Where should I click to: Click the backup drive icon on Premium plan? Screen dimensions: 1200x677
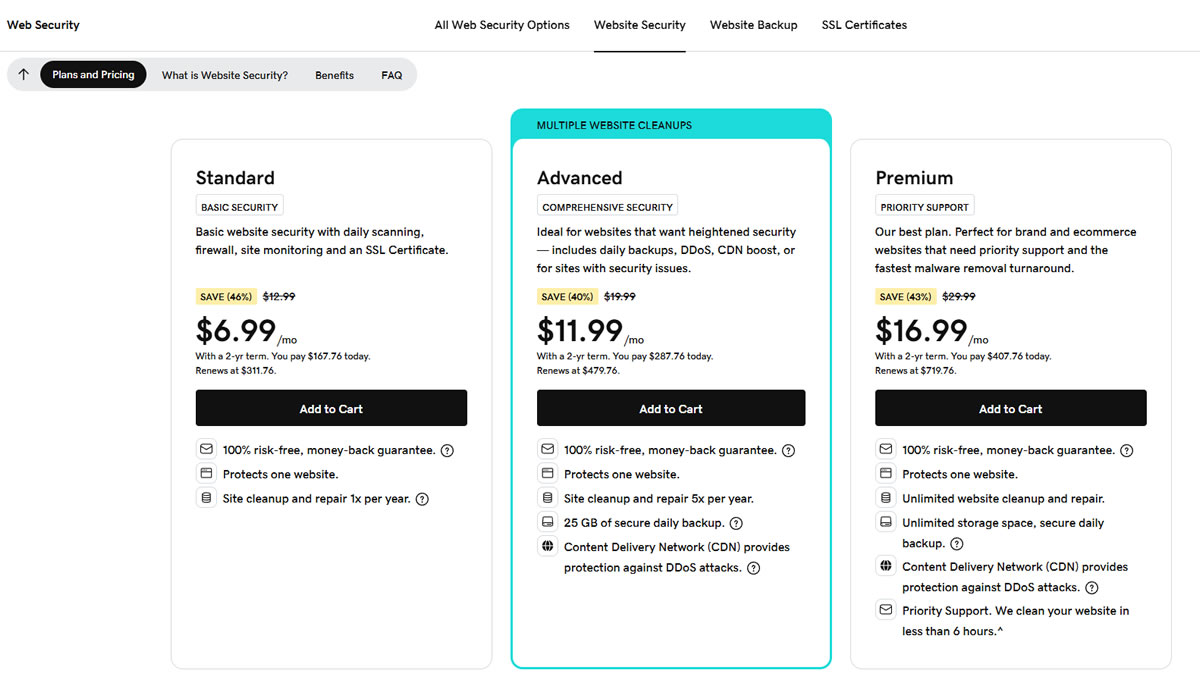tap(885, 521)
